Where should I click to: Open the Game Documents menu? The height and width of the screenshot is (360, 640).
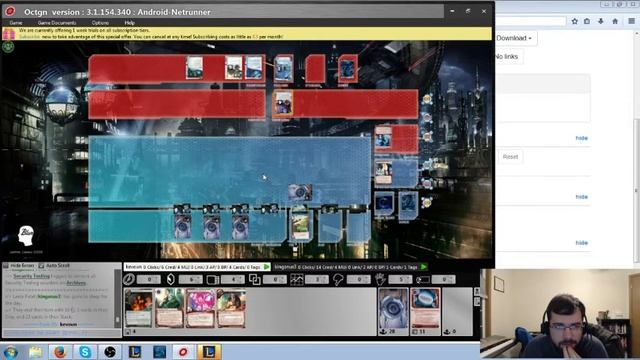tap(57, 23)
